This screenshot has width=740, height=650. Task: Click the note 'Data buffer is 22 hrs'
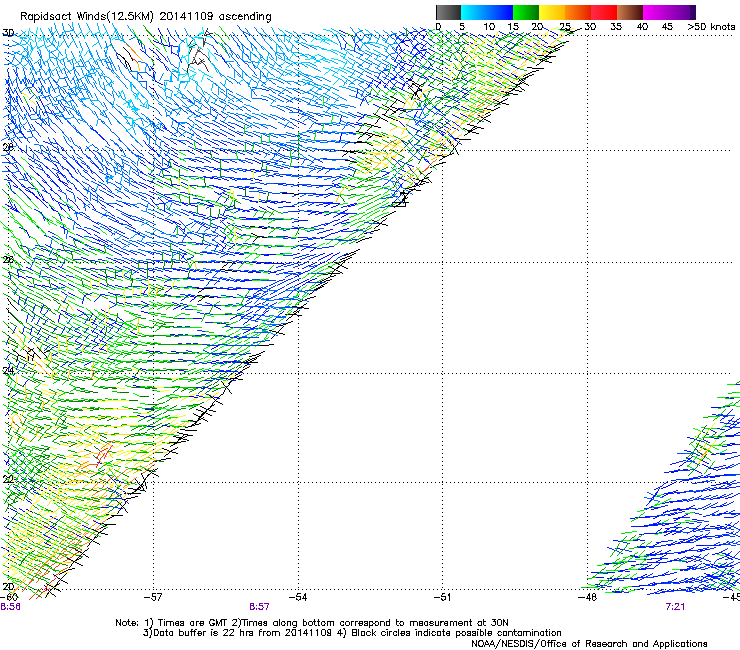(x=200, y=633)
